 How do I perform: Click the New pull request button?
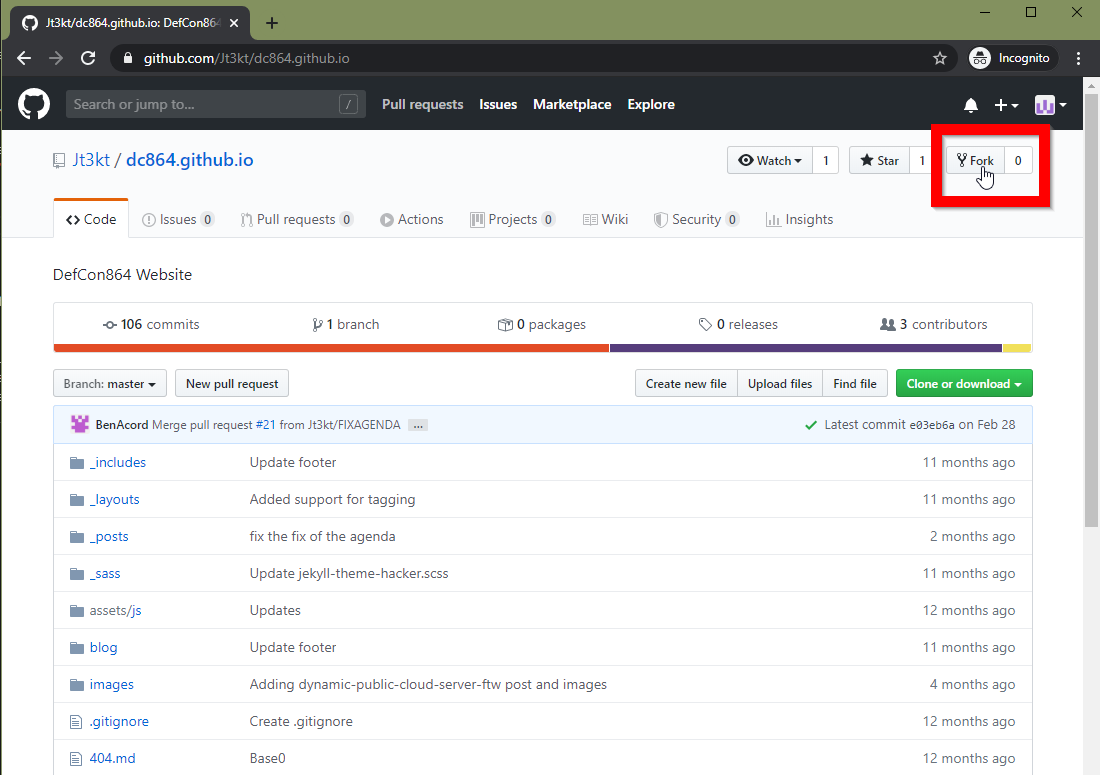pyautogui.click(x=231, y=383)
